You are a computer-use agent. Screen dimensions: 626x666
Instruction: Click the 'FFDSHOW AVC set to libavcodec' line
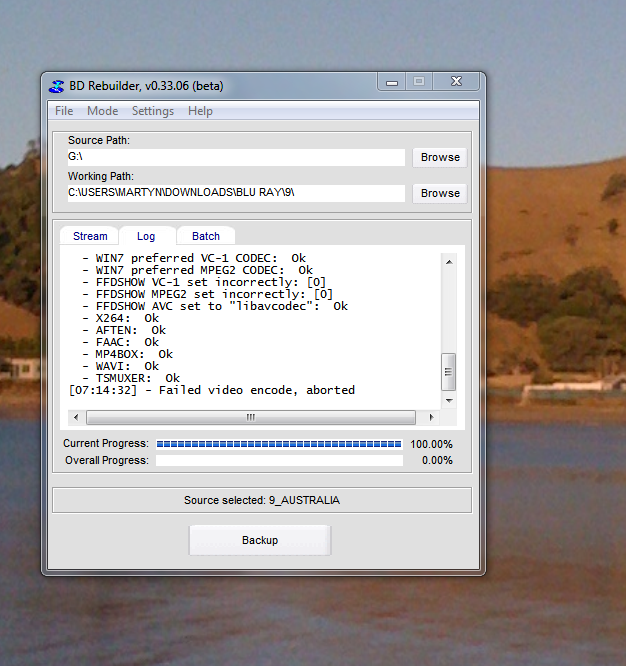[x=215, y=306]
